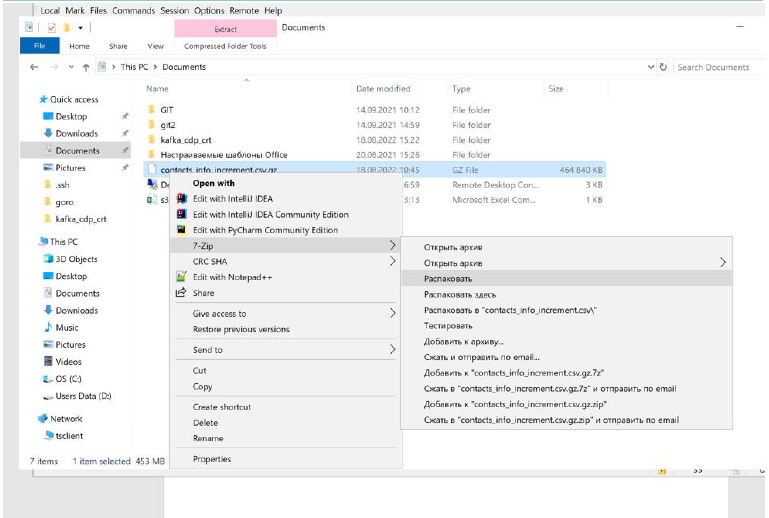Screen dimensions: 769x518
Task: Select Распаковать in the 7-Zip submenu
Action: (x=448, y=279)
